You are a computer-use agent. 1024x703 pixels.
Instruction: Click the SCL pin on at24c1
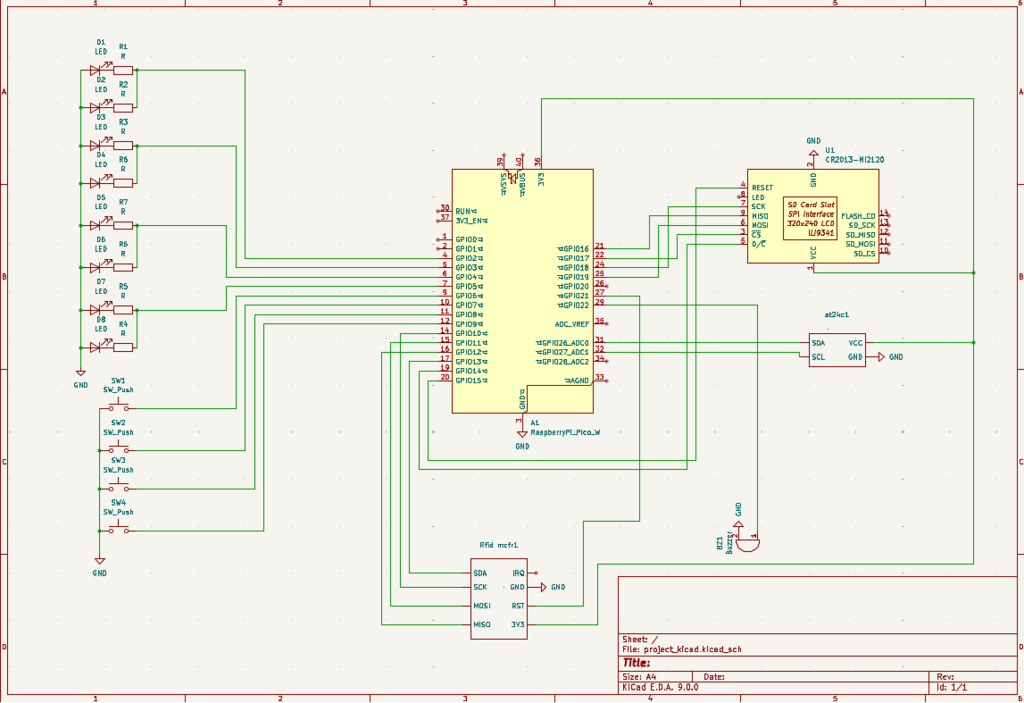point(818,357)
